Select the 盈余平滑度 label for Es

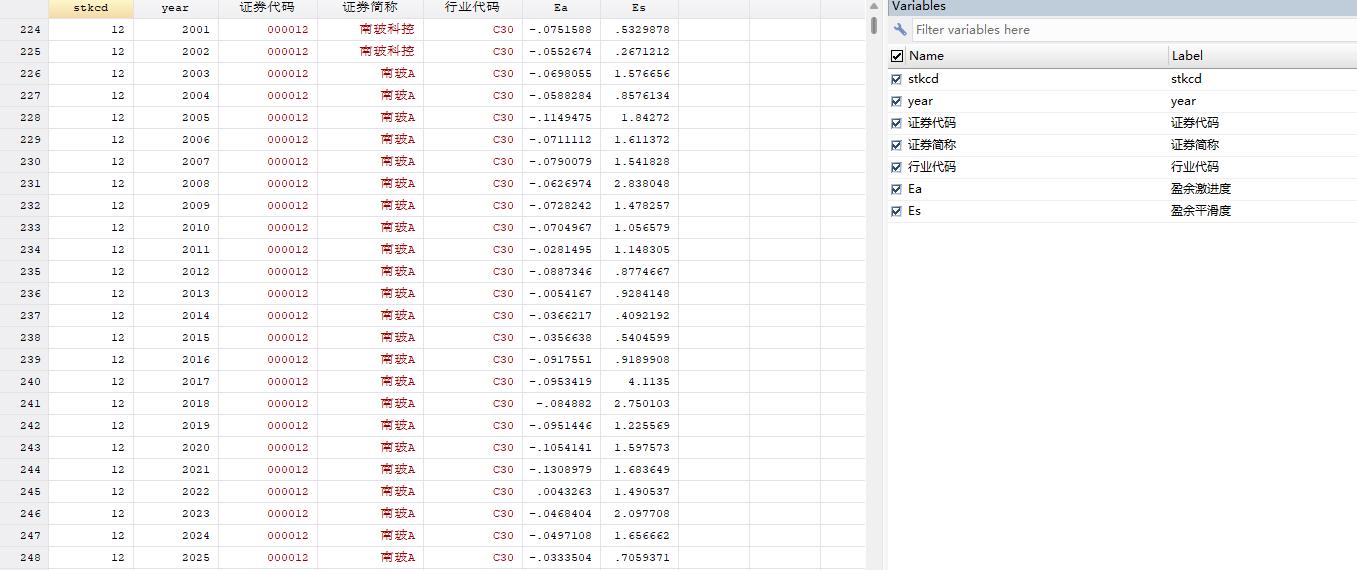click(x=1201, y=211)
